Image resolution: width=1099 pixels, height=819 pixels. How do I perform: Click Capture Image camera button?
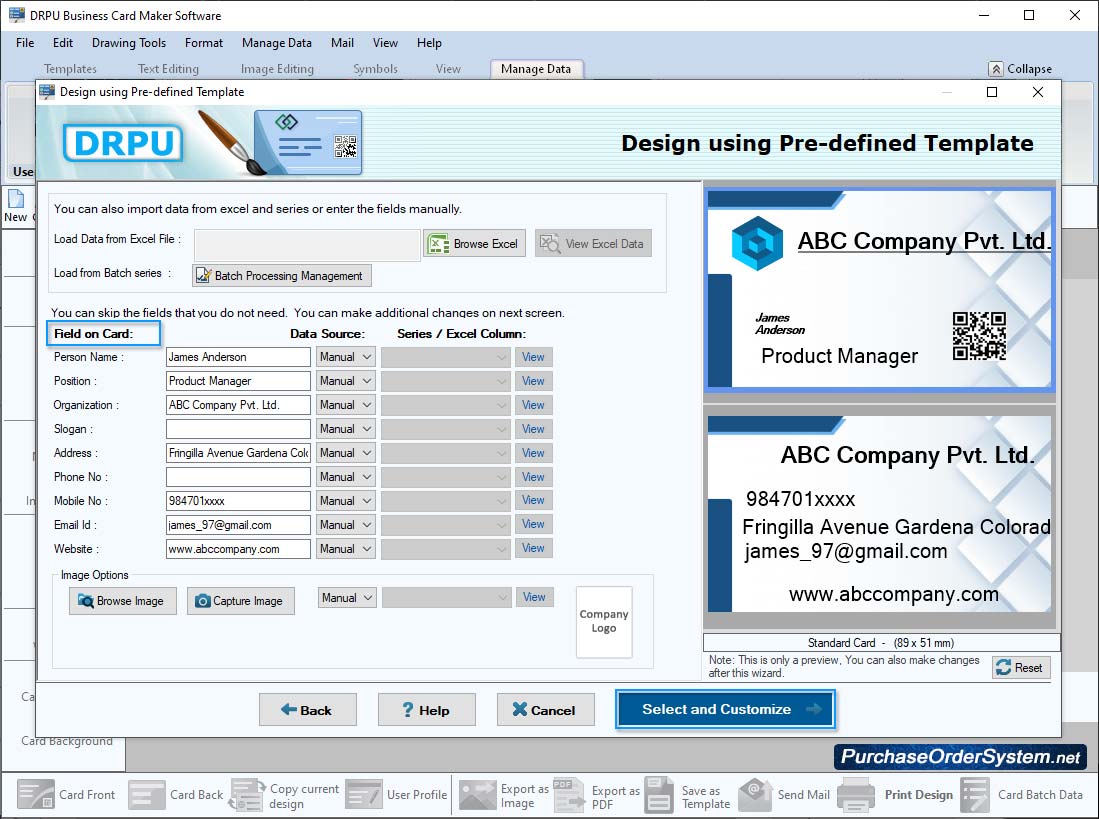[240, 600]
